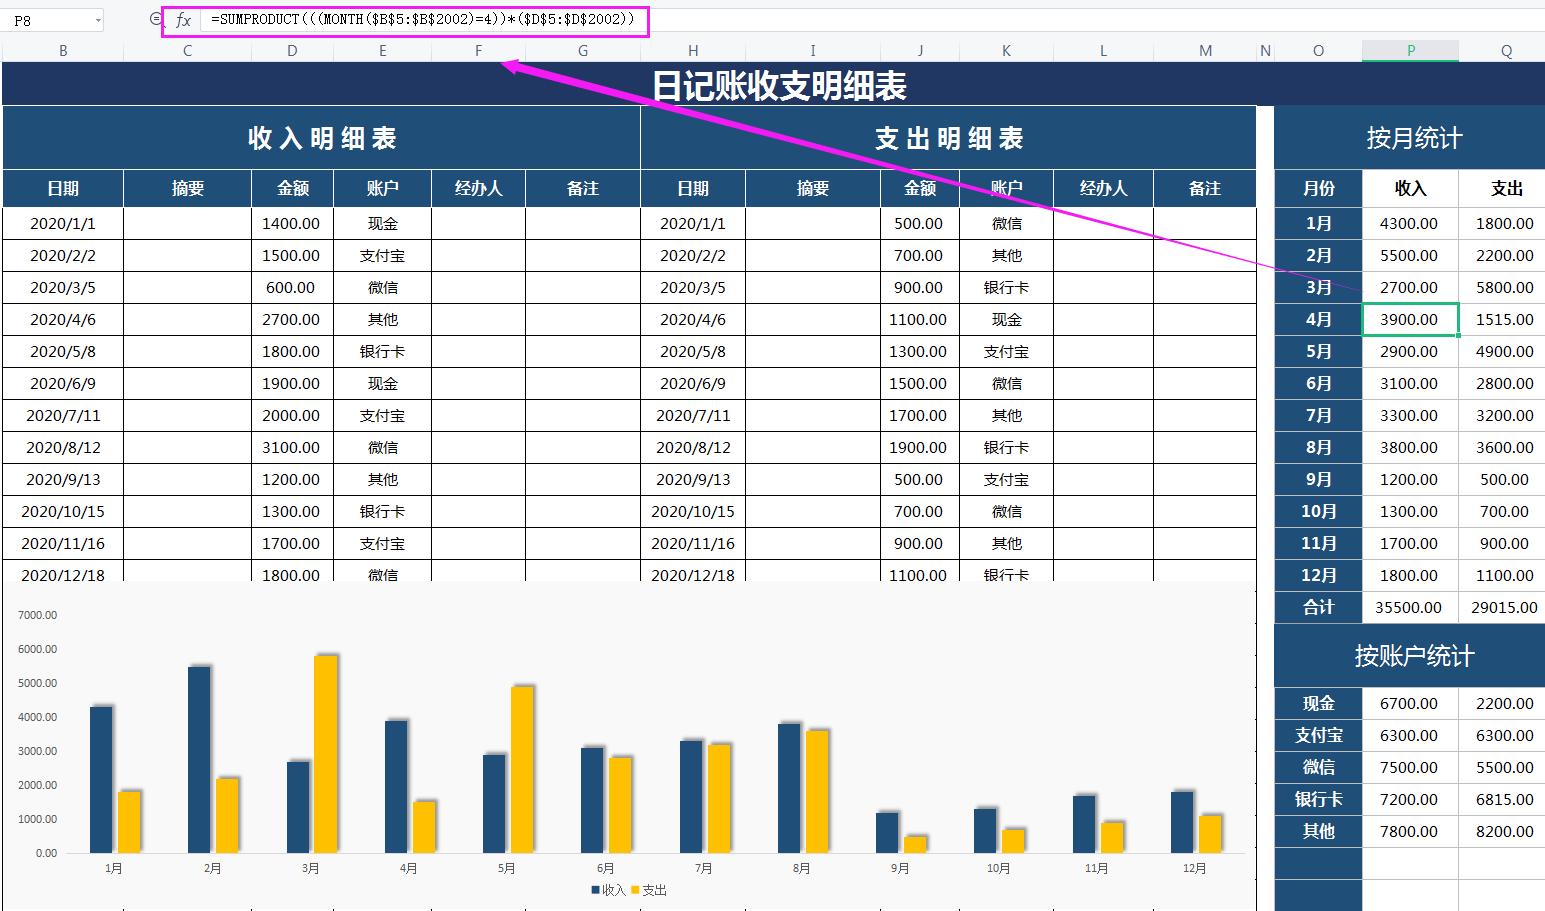1545x911 pixels.
Task: Collapse the formula bar using the minus icon
Action: tap(155, 19)
